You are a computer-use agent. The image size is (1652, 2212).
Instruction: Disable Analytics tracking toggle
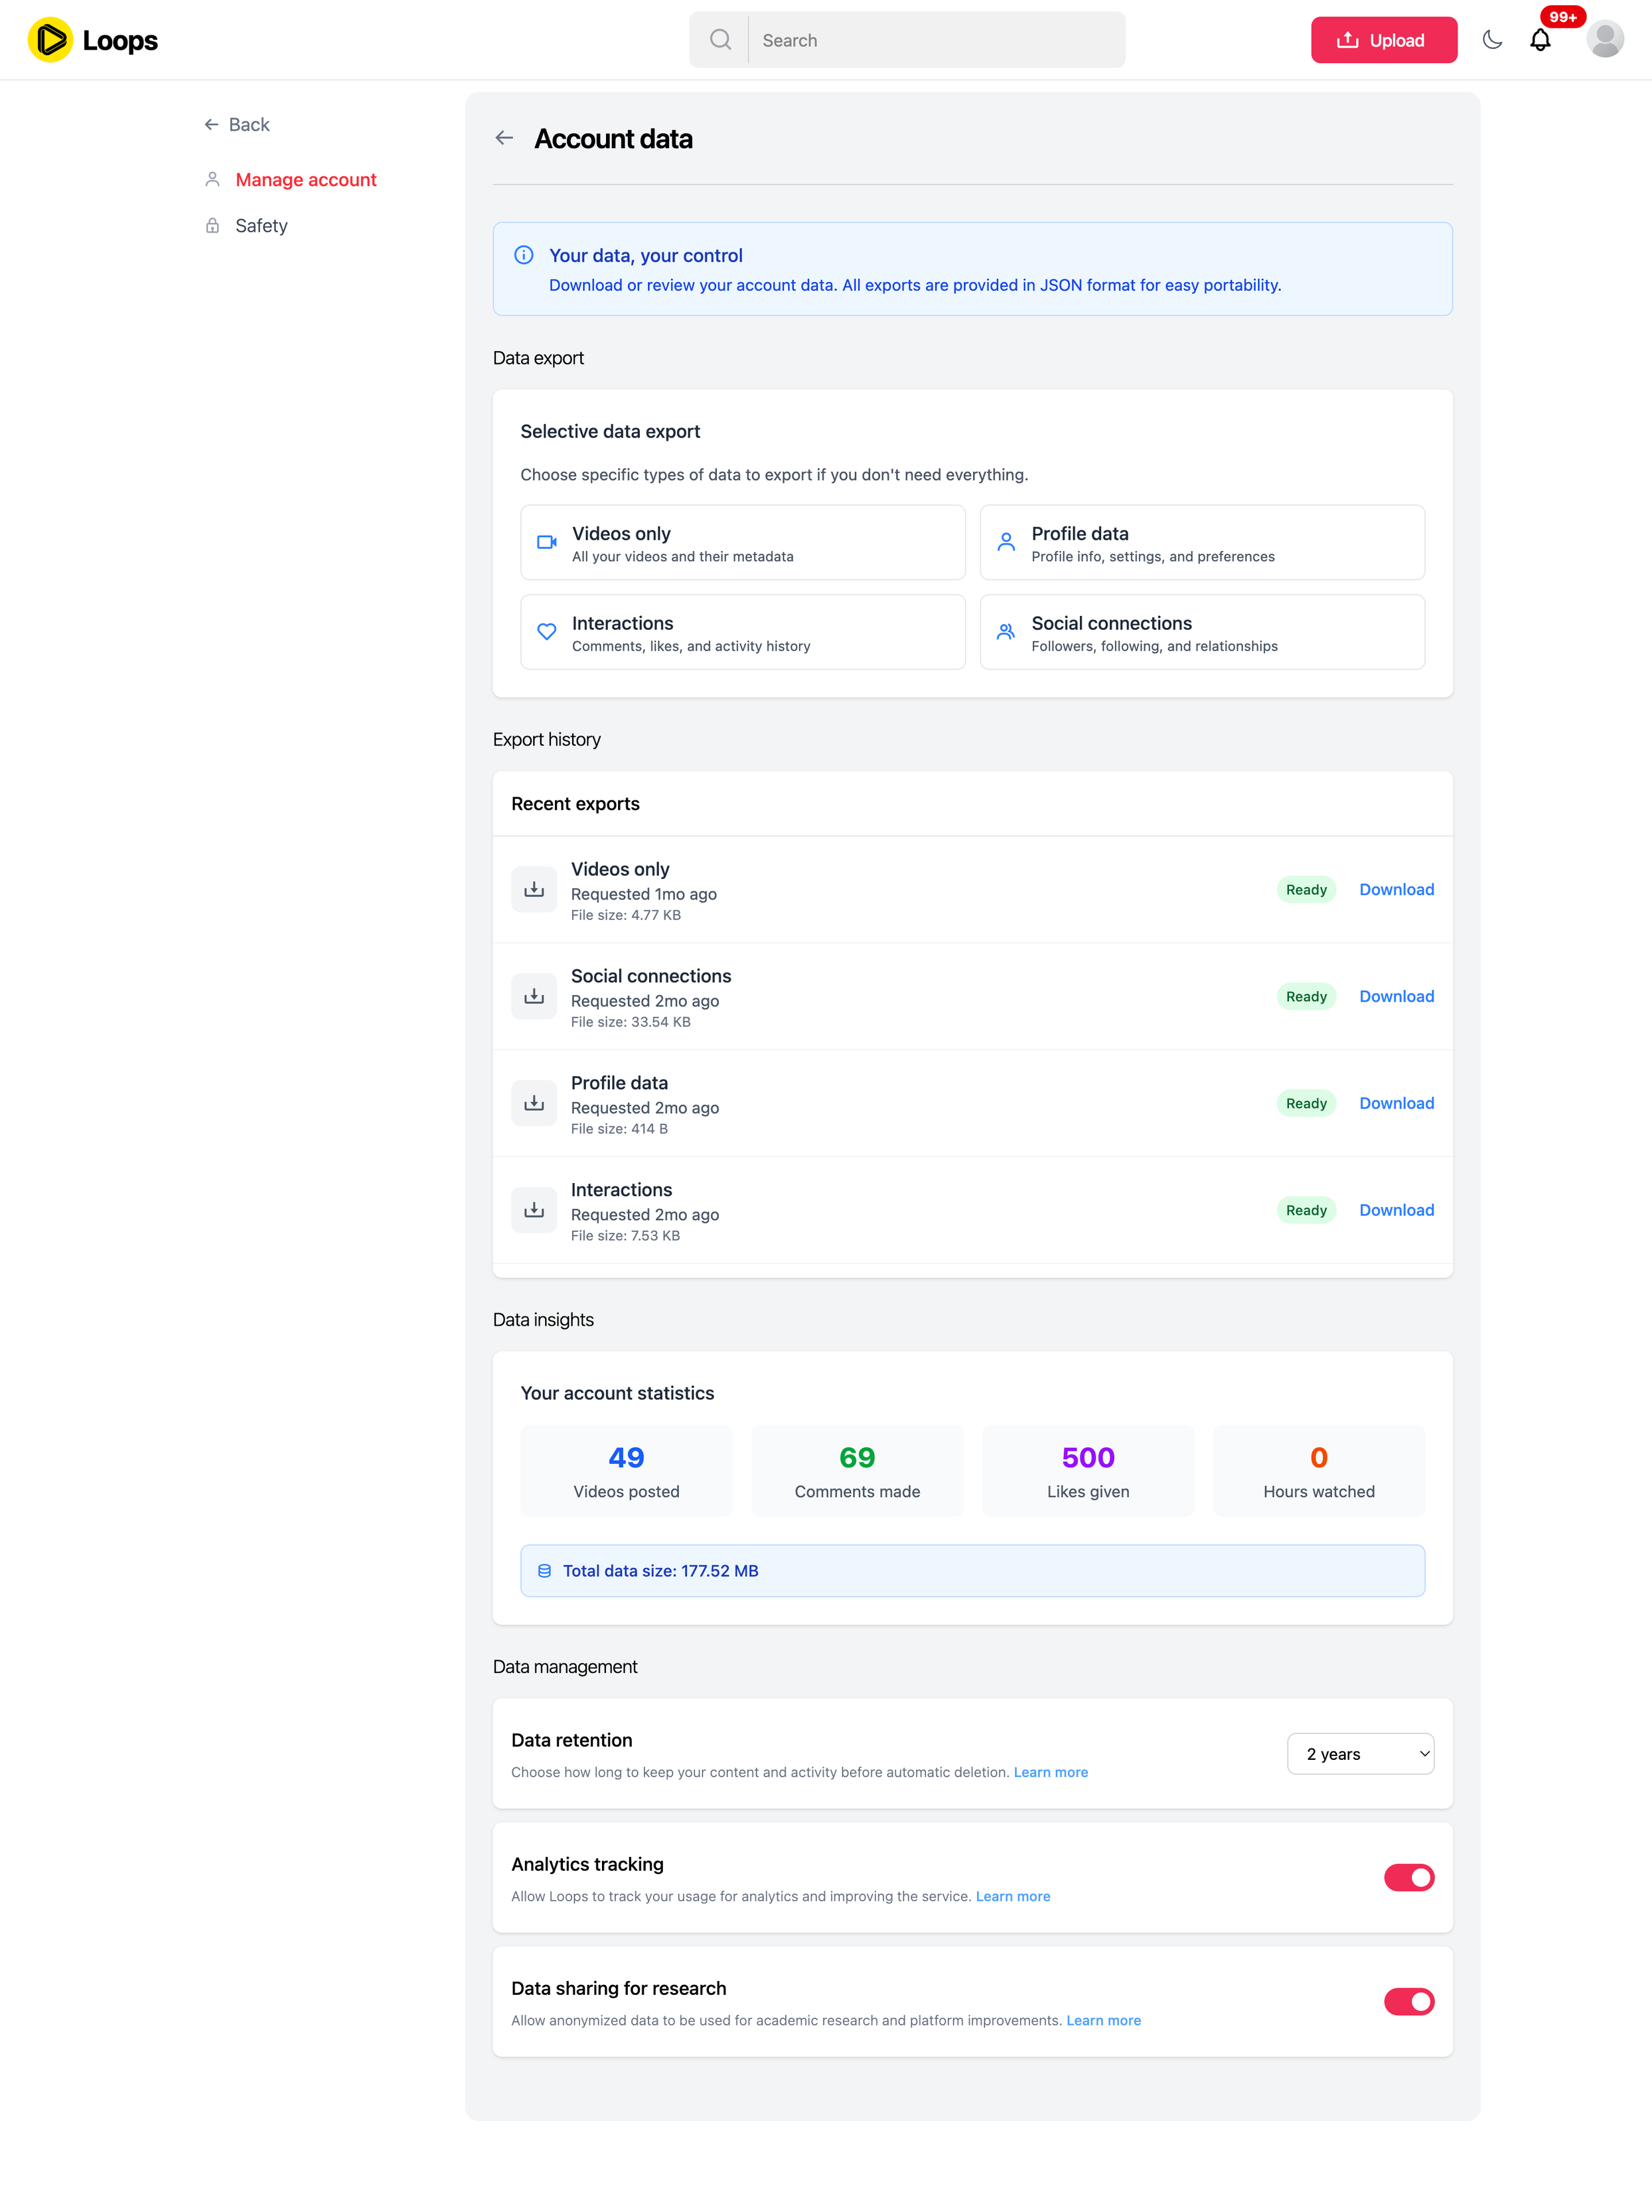coord(1408,1877)
